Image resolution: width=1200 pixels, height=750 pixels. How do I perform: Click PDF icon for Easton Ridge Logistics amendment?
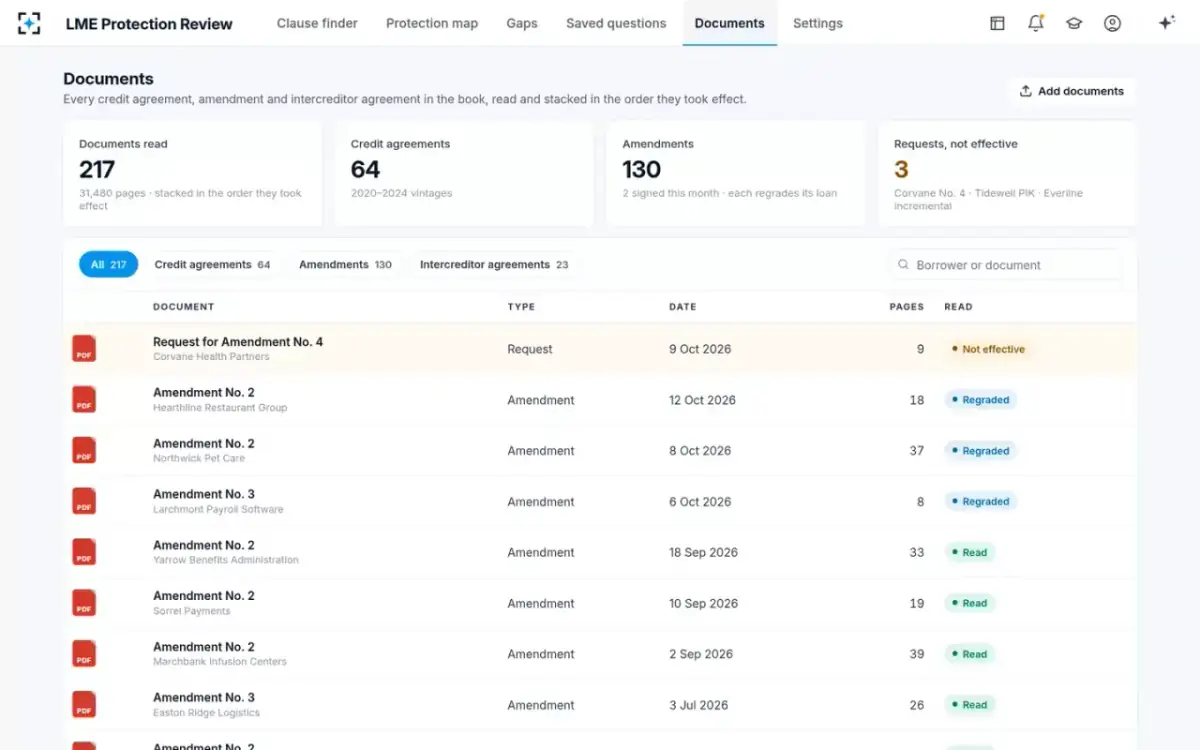84,705
